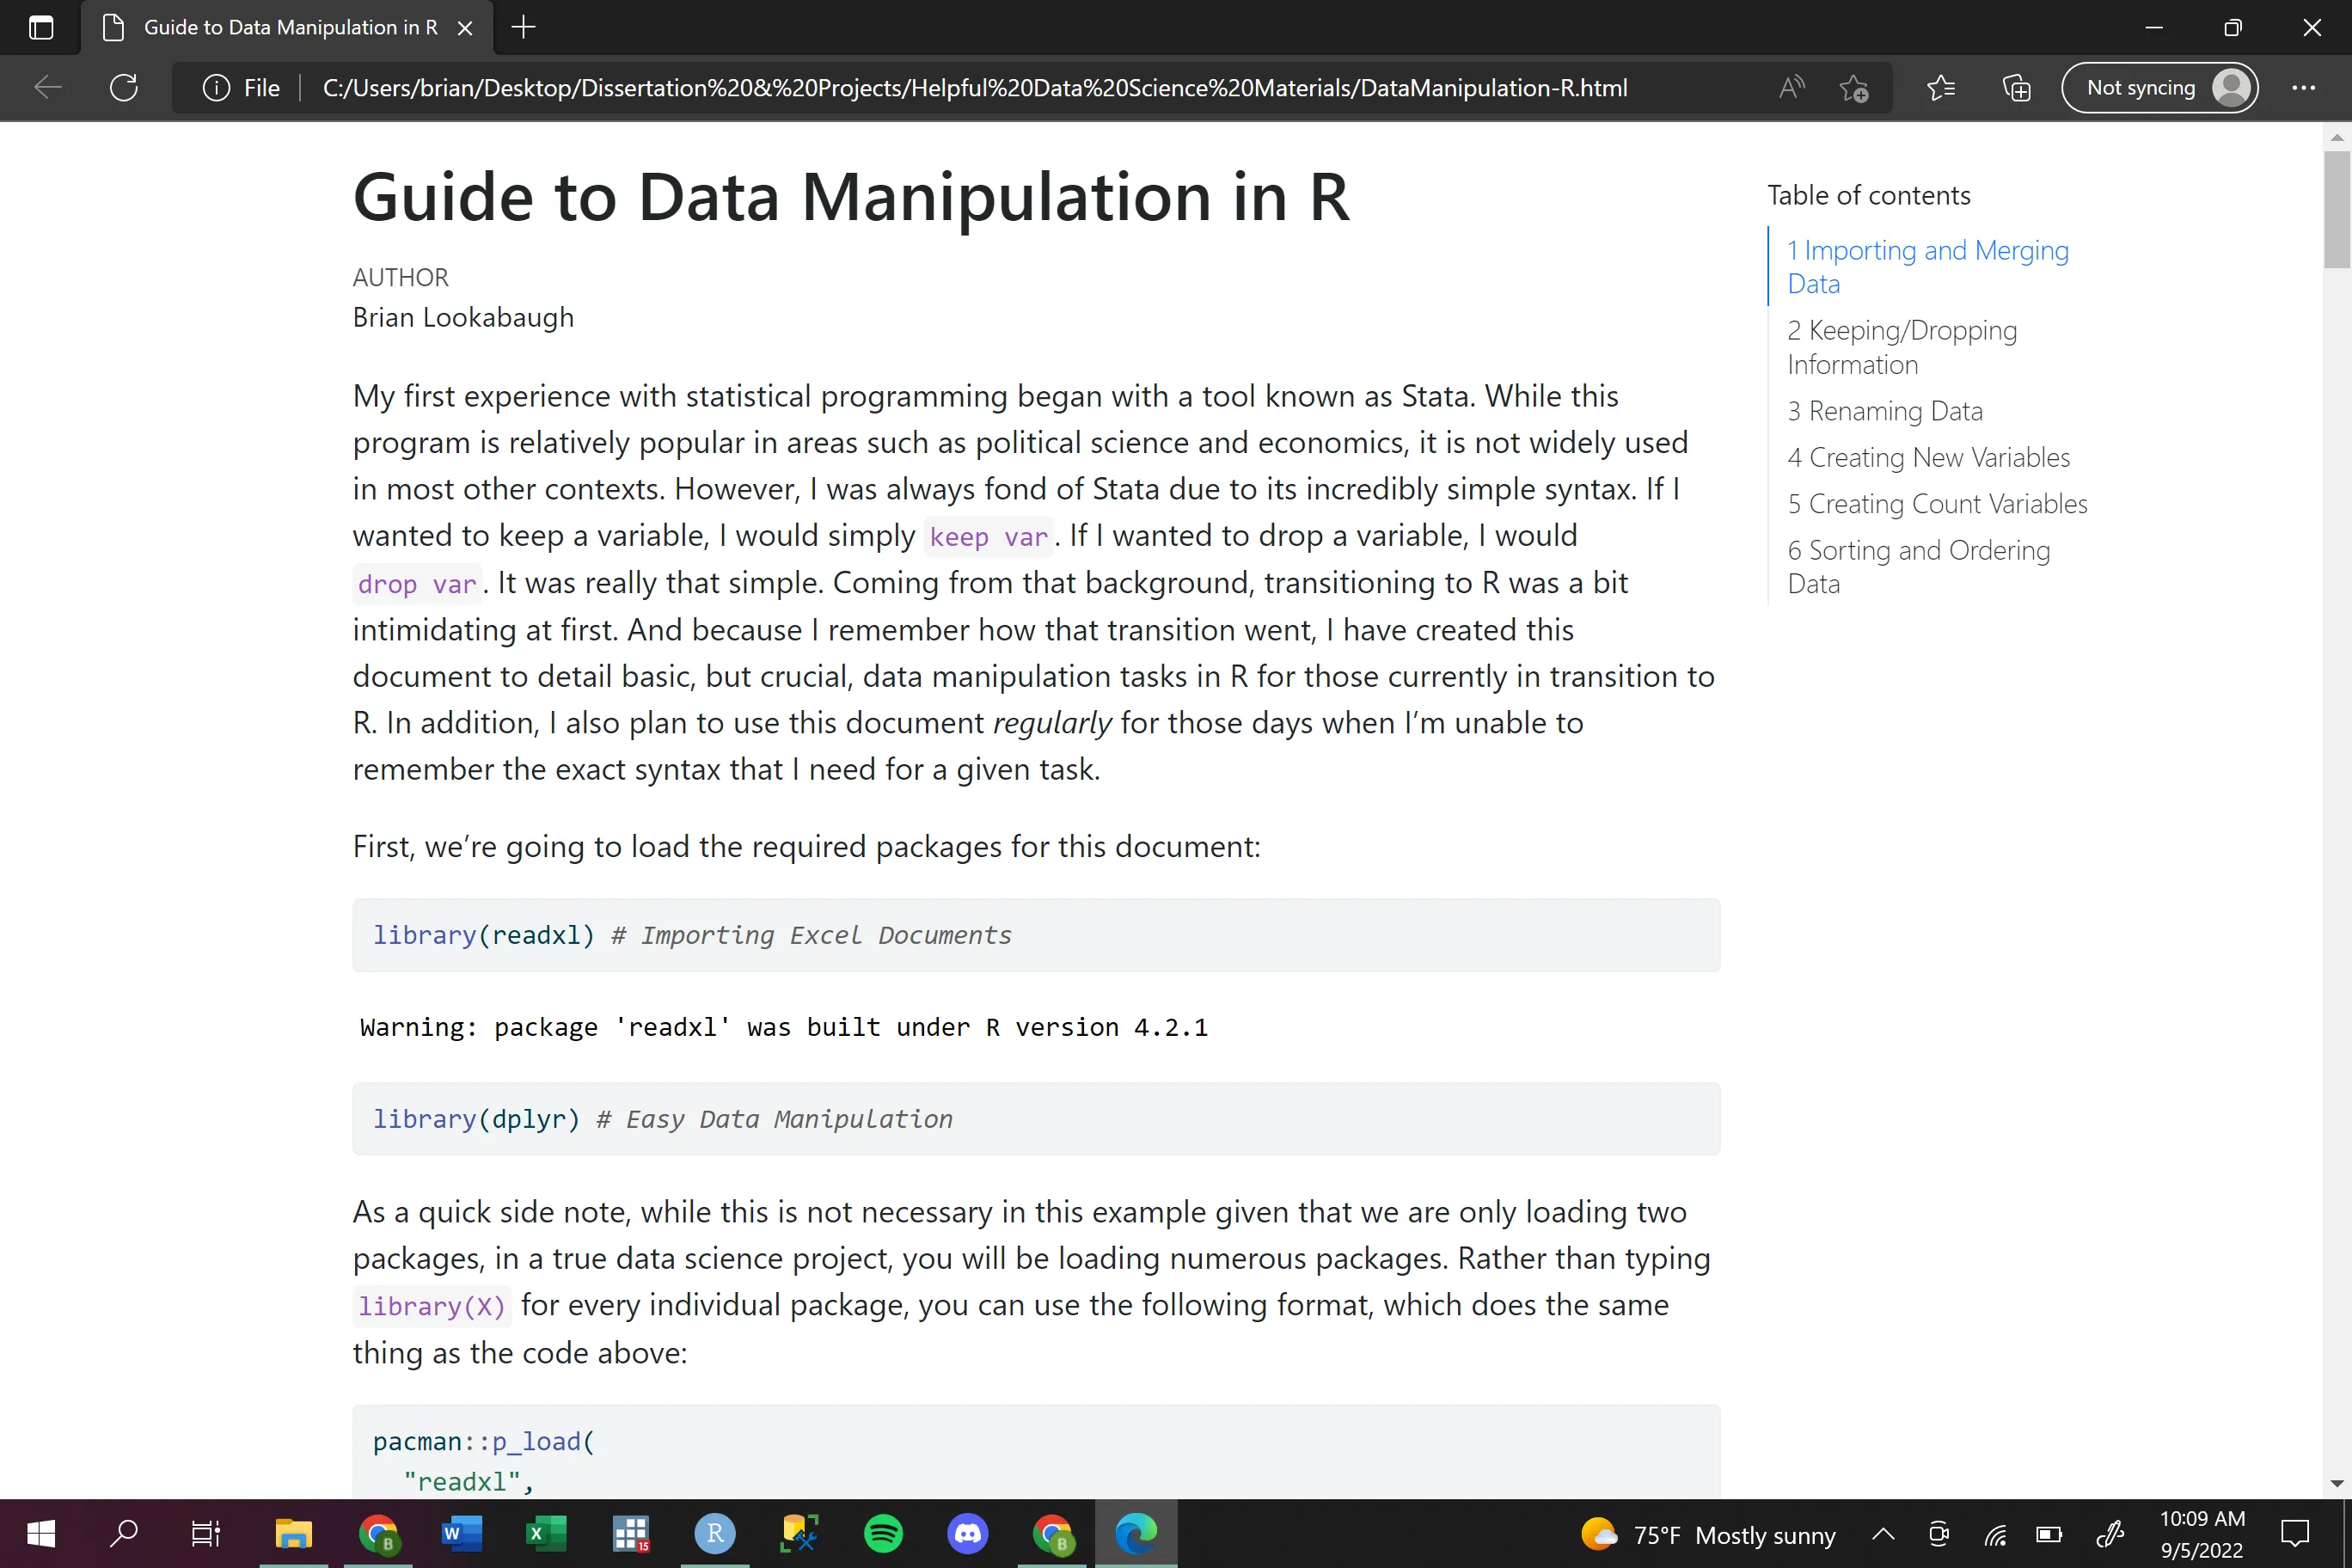
Task: Click the browser Refresh icon
Action: pyautogui.click(x=124, y=88)
